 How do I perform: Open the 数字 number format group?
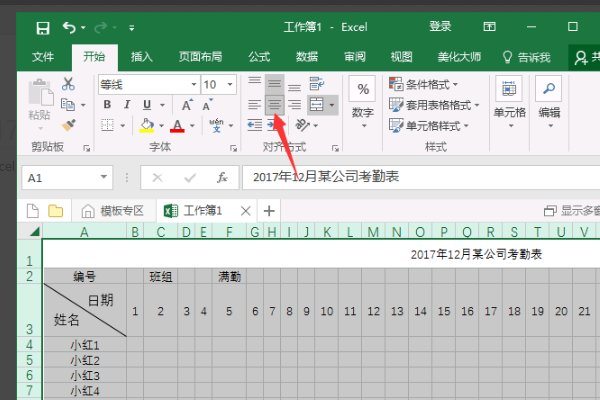363,102
